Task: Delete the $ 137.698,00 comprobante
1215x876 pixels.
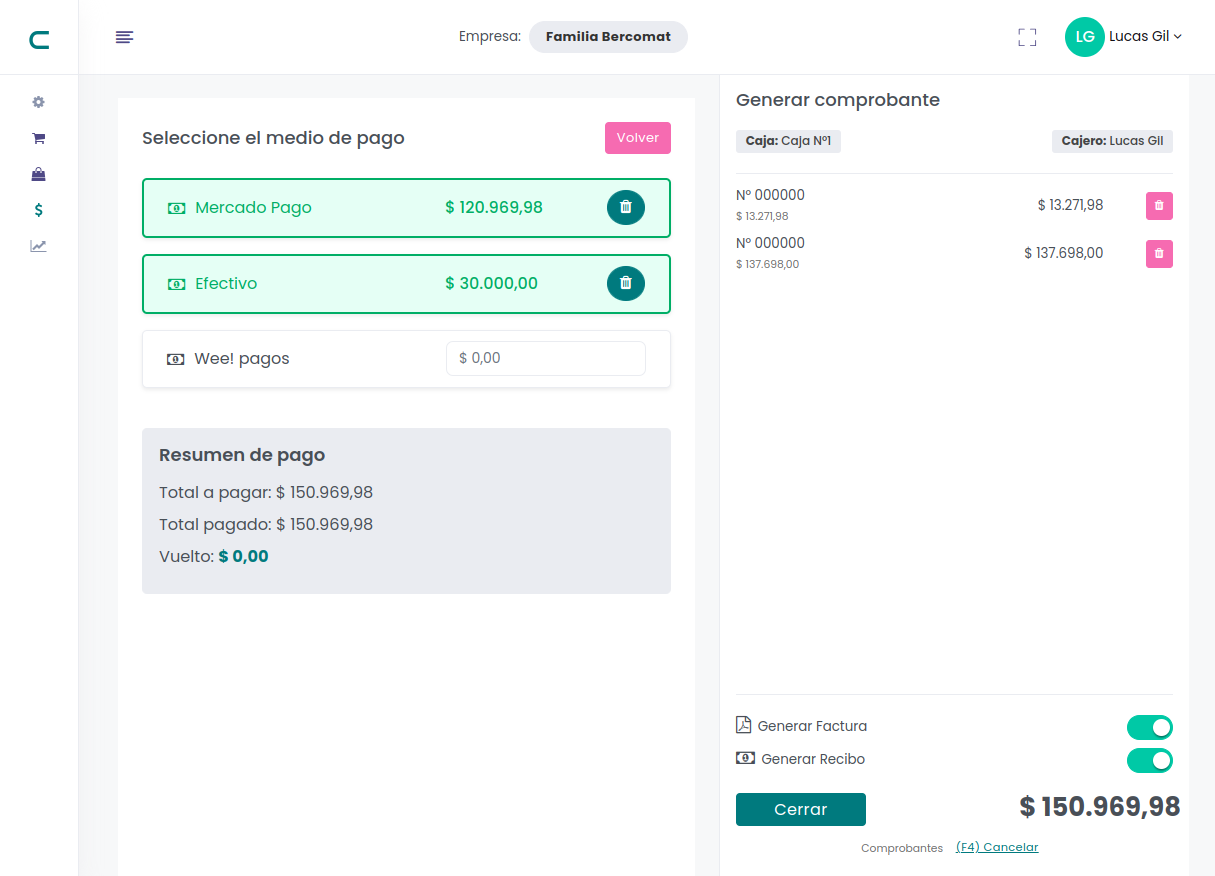Action: tap(1159, 254)
